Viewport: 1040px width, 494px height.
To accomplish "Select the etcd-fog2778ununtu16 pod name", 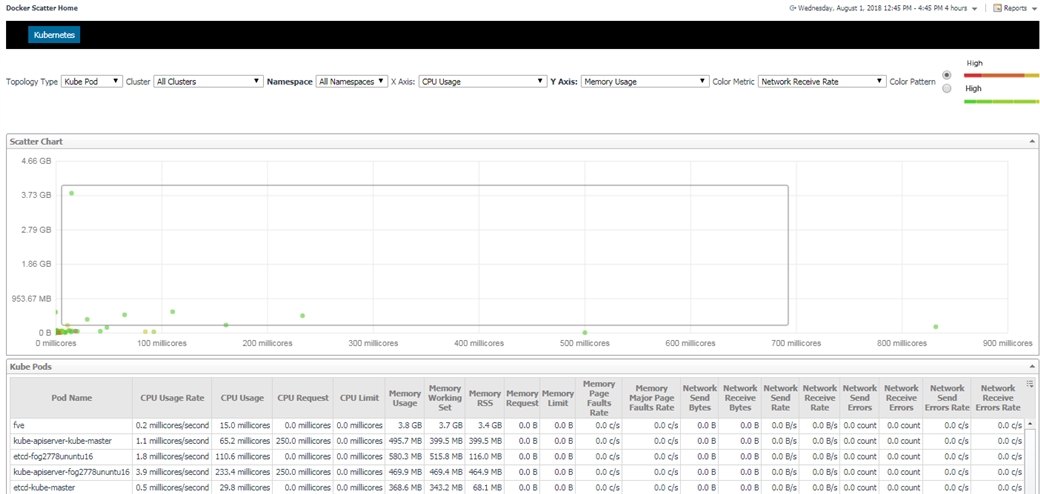I will click(55, 456).
